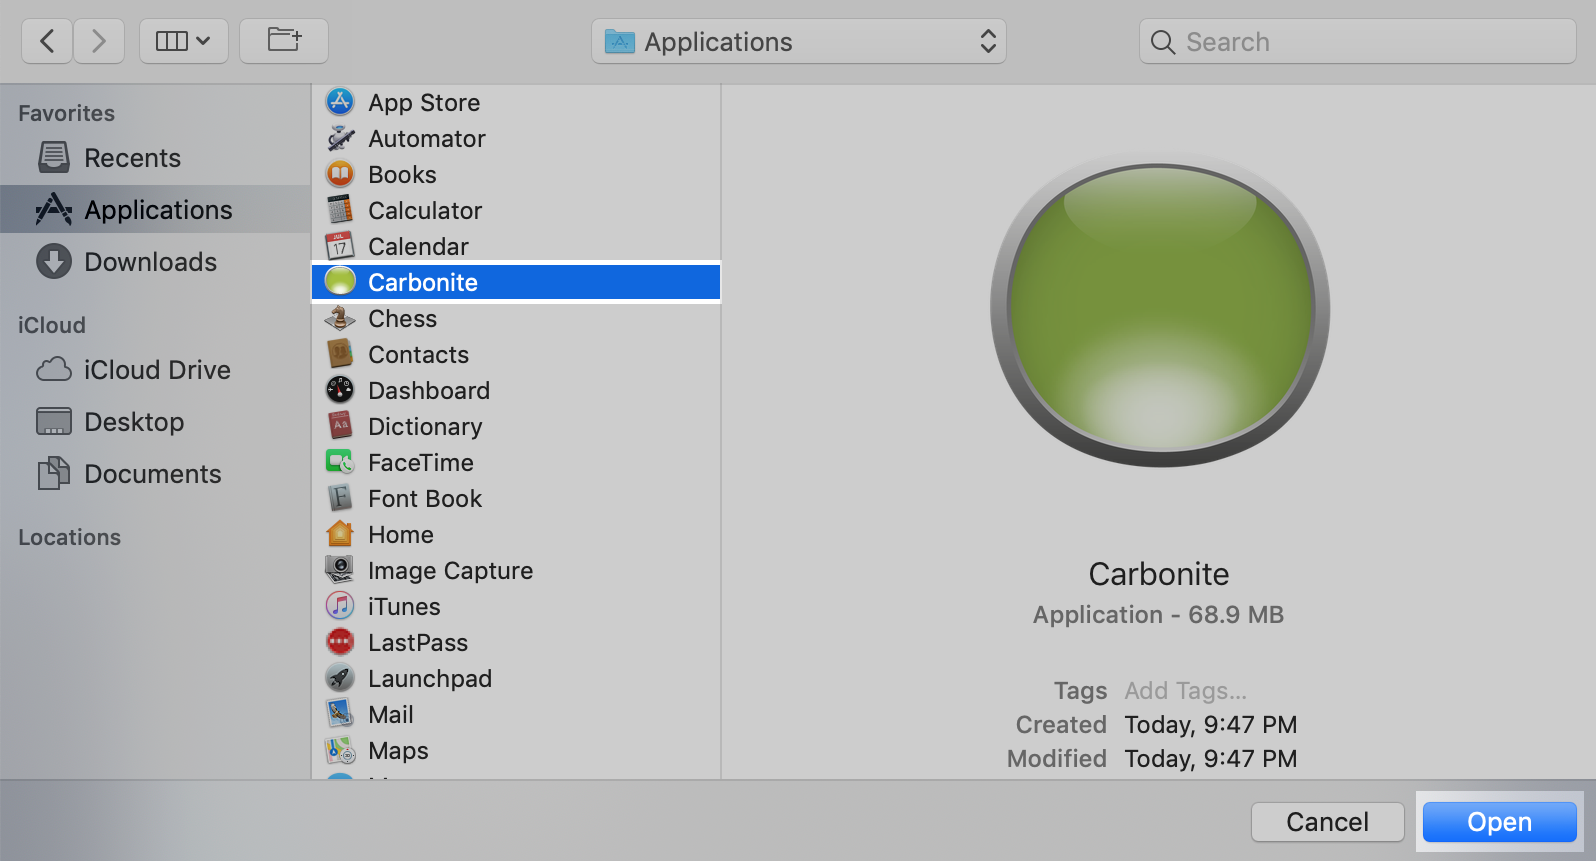Click the forward navigation arrow
This screenshot has width=1596, height=861.
pyautogui.click(x=98, y=41)
